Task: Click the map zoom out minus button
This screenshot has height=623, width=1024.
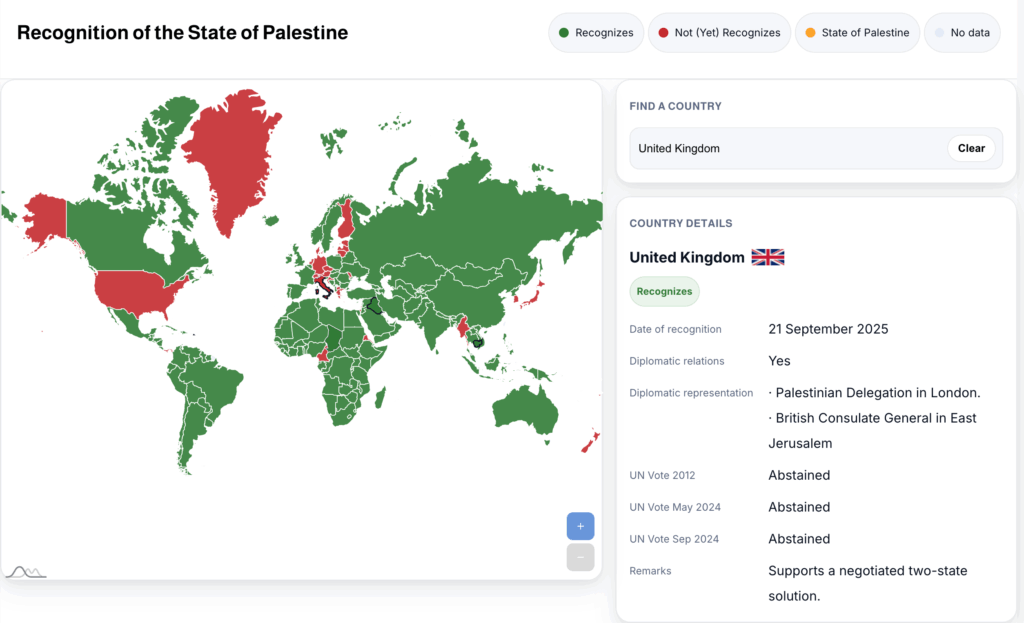Action: [580, 557]
